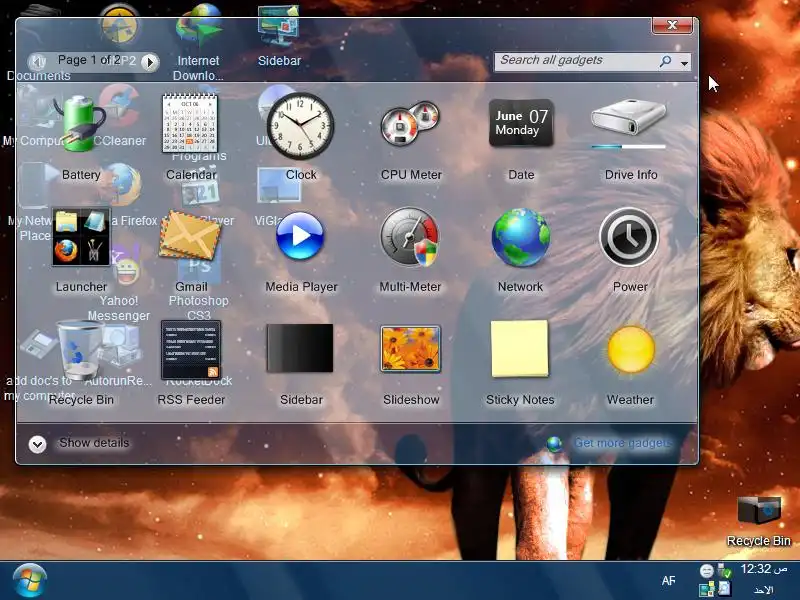Open the Get more gadgets link
Image resolution: width=800 pixels, height=600 pixels.
(x=623, y=443)
